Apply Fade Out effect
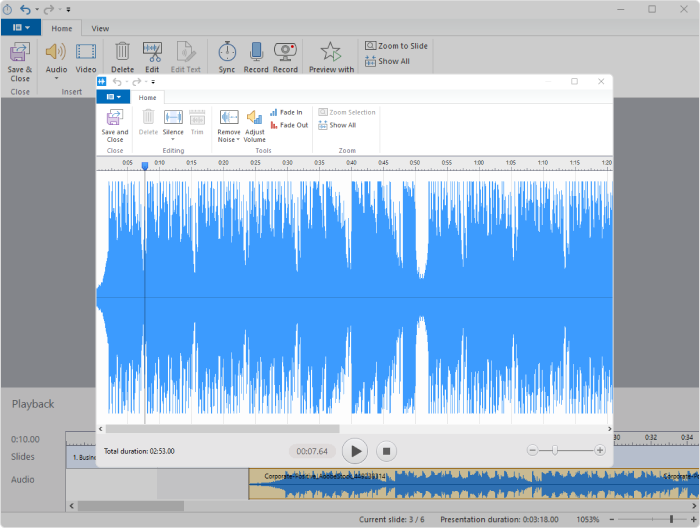The width and height of the screenshot is (700, 528). point(289,125)
